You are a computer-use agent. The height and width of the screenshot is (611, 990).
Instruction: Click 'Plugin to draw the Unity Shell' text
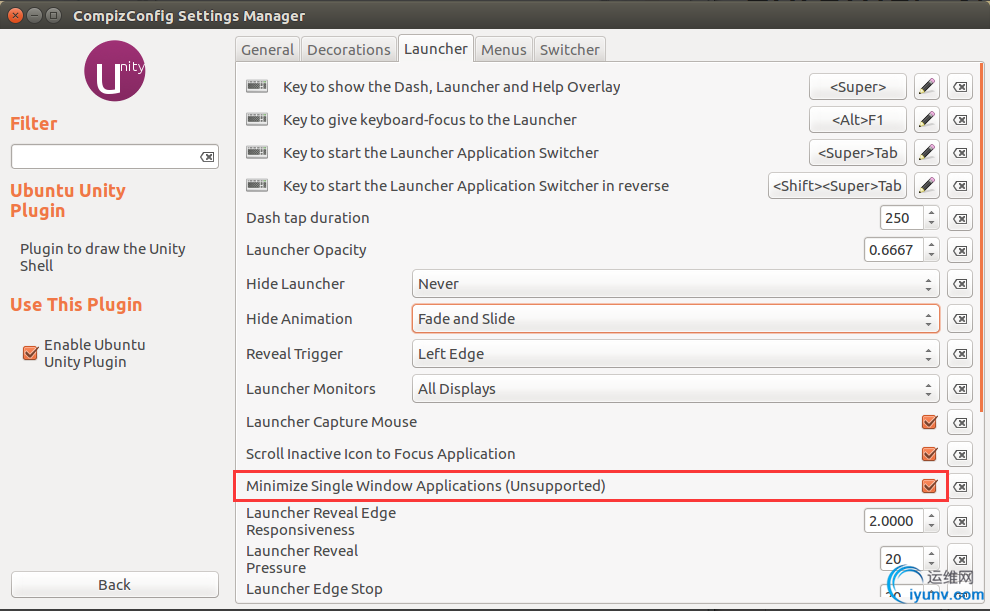click(x=102, y=257)
